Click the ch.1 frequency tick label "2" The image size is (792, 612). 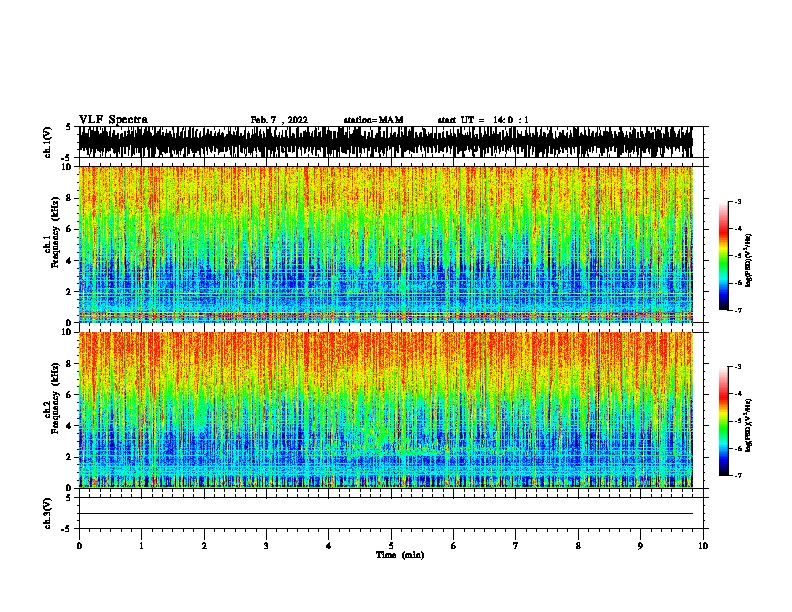coord(69,291)
